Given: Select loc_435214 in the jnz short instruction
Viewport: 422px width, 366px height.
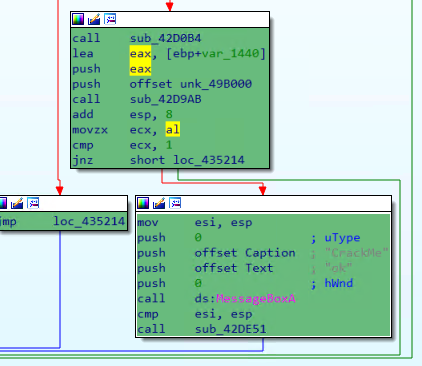Looking at the screenshot, I should pyautogui.click(x=209, y=160).
